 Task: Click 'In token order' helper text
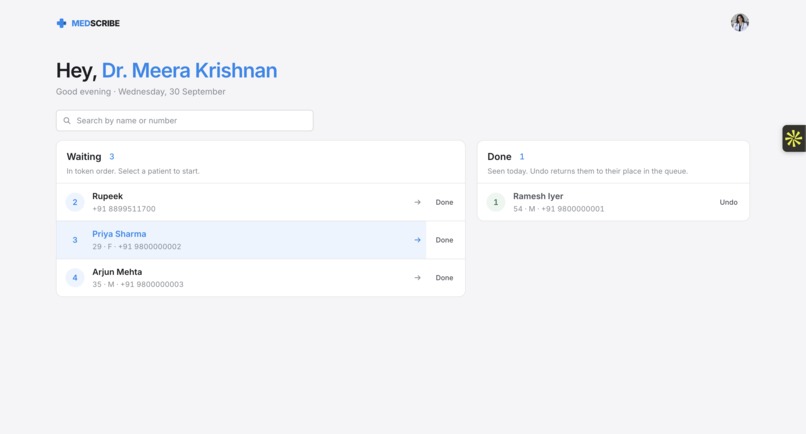133,171
